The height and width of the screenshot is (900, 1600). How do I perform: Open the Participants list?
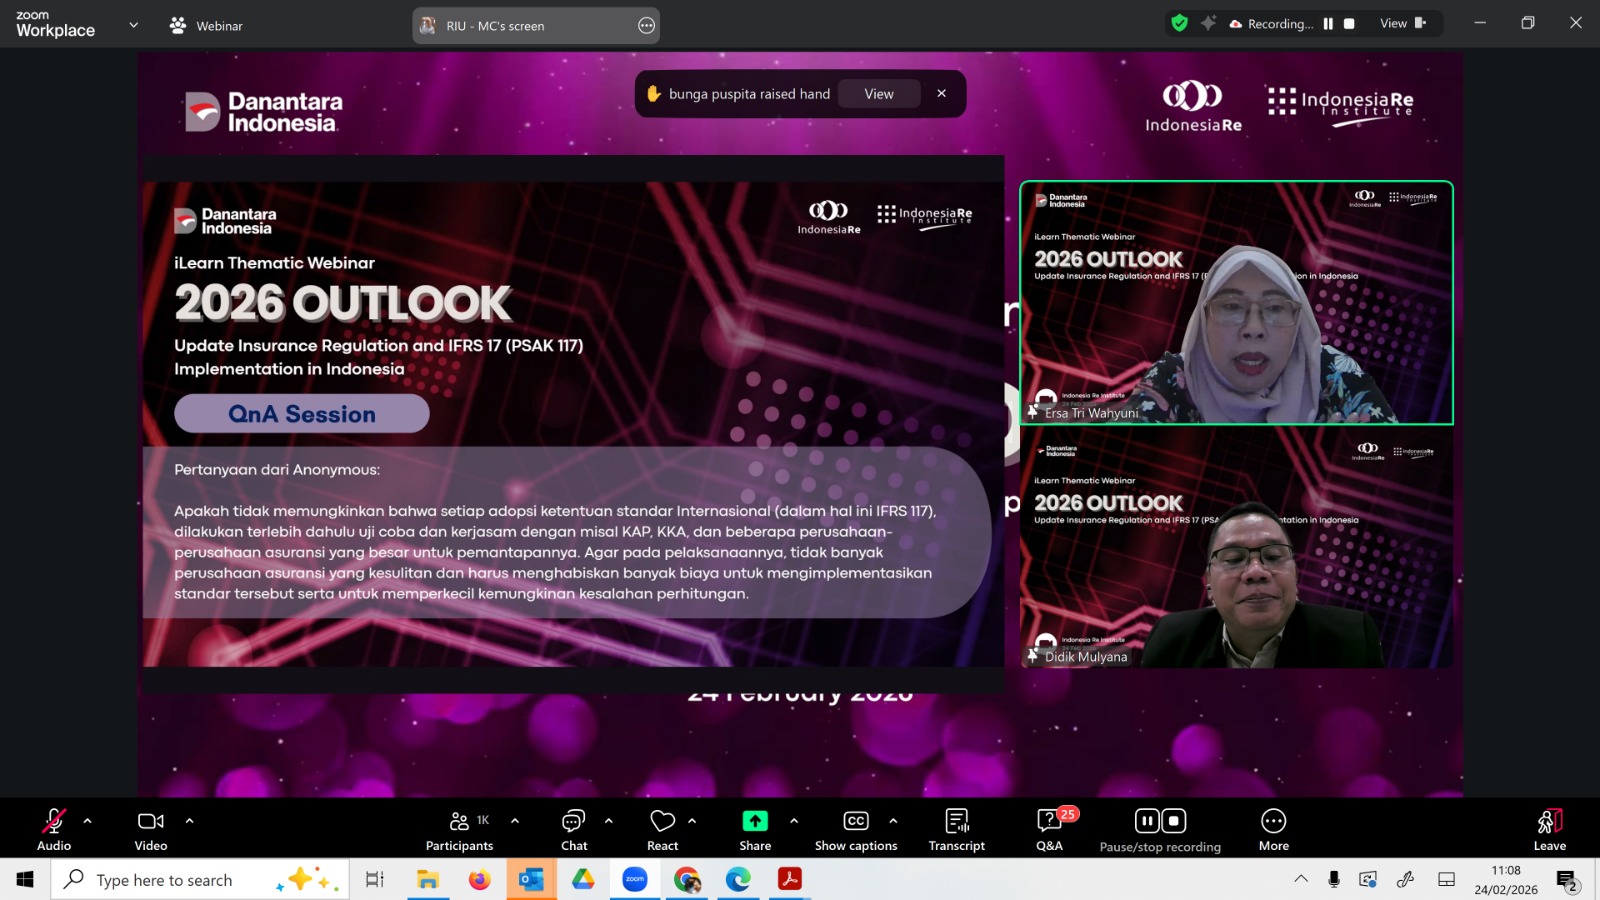click(x=459, y=829)
